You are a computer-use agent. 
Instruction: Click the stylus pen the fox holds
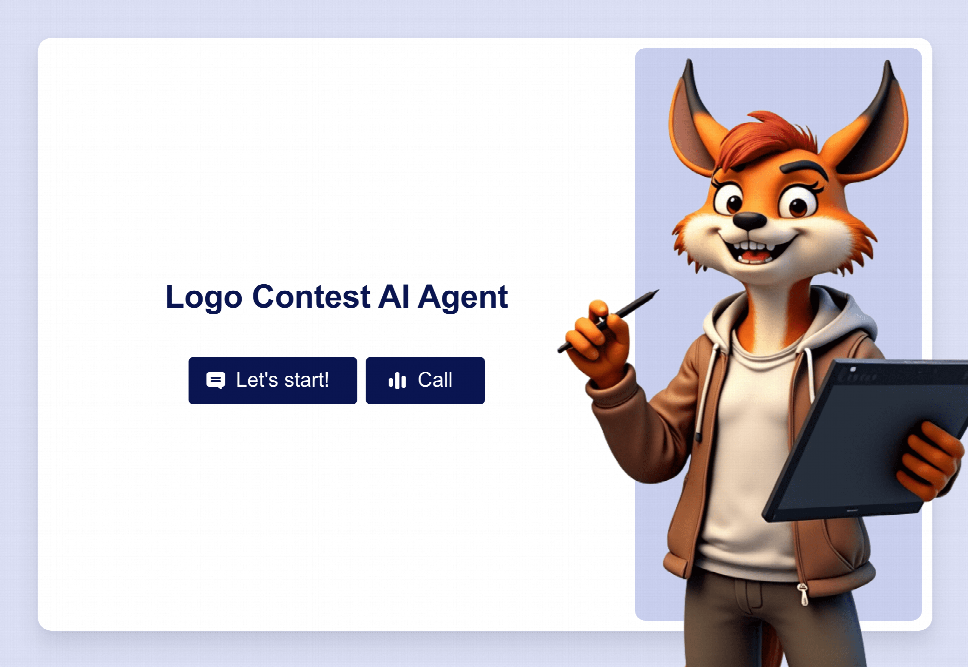click(x=608, y=321)
